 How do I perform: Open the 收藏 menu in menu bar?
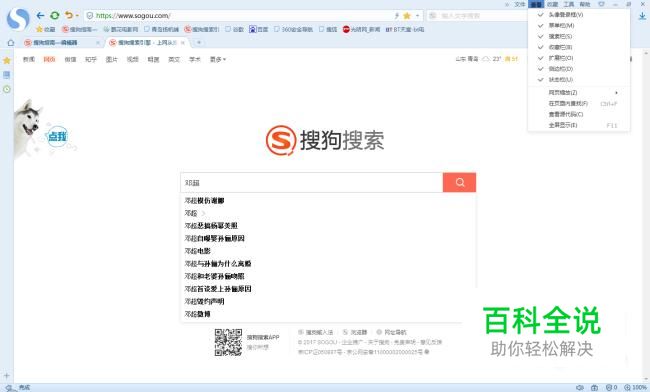553,4
